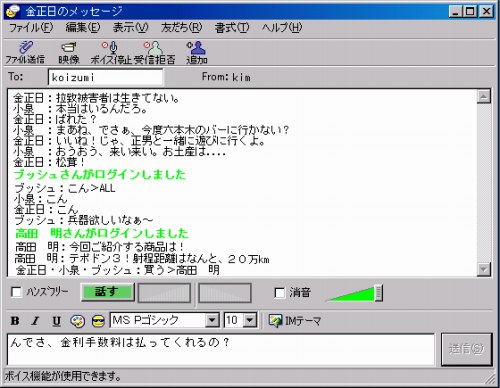Click the ファイル送信 paperclip icon
500x388 pixels.
click(25, 47)
